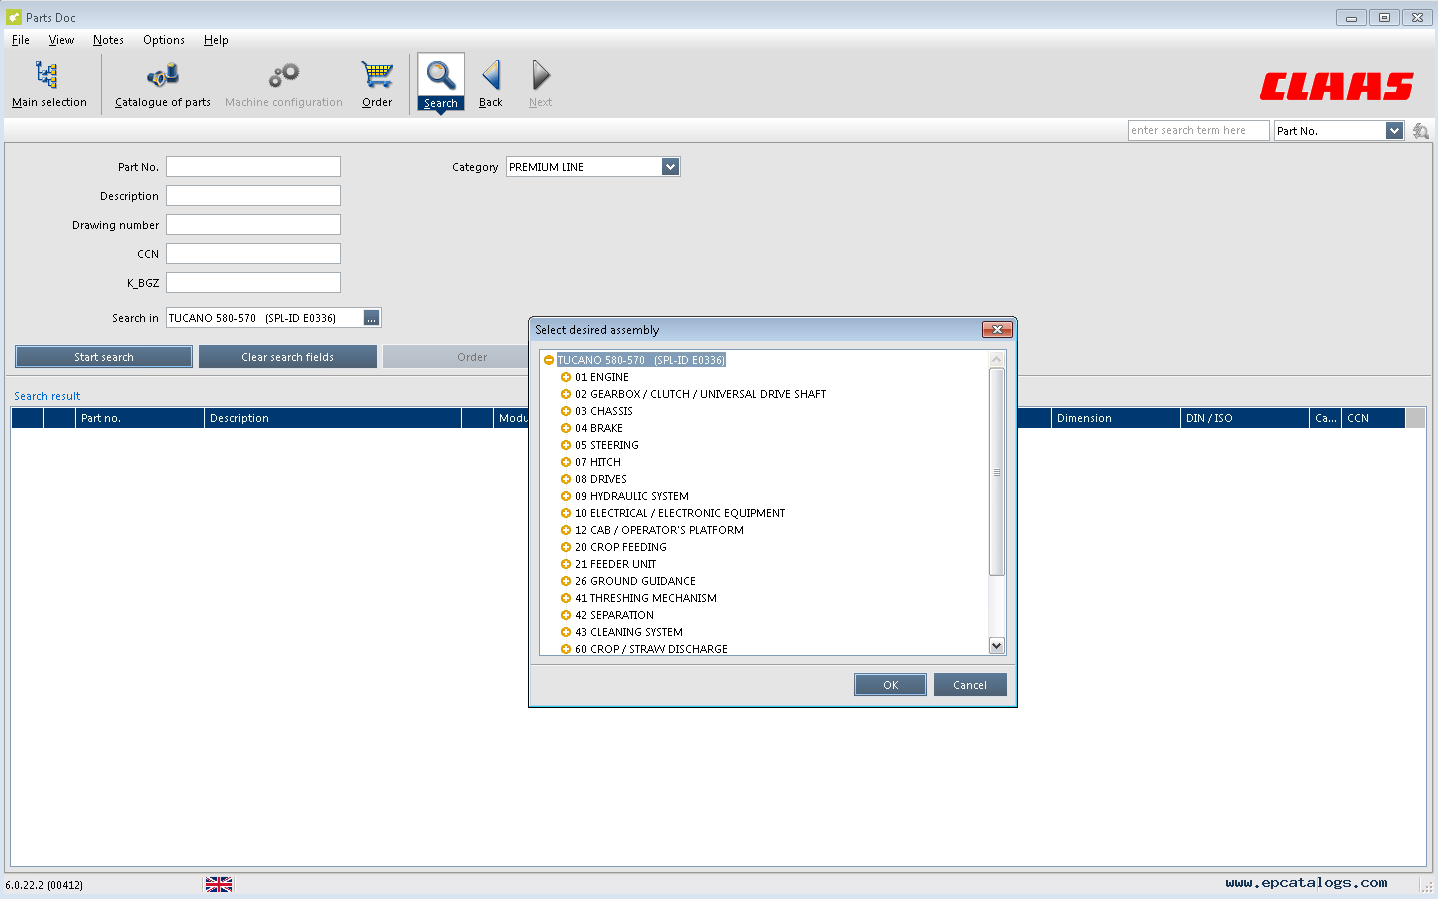
Task: Select the 42 SEPARATION assembly
Action: (614, 615)
